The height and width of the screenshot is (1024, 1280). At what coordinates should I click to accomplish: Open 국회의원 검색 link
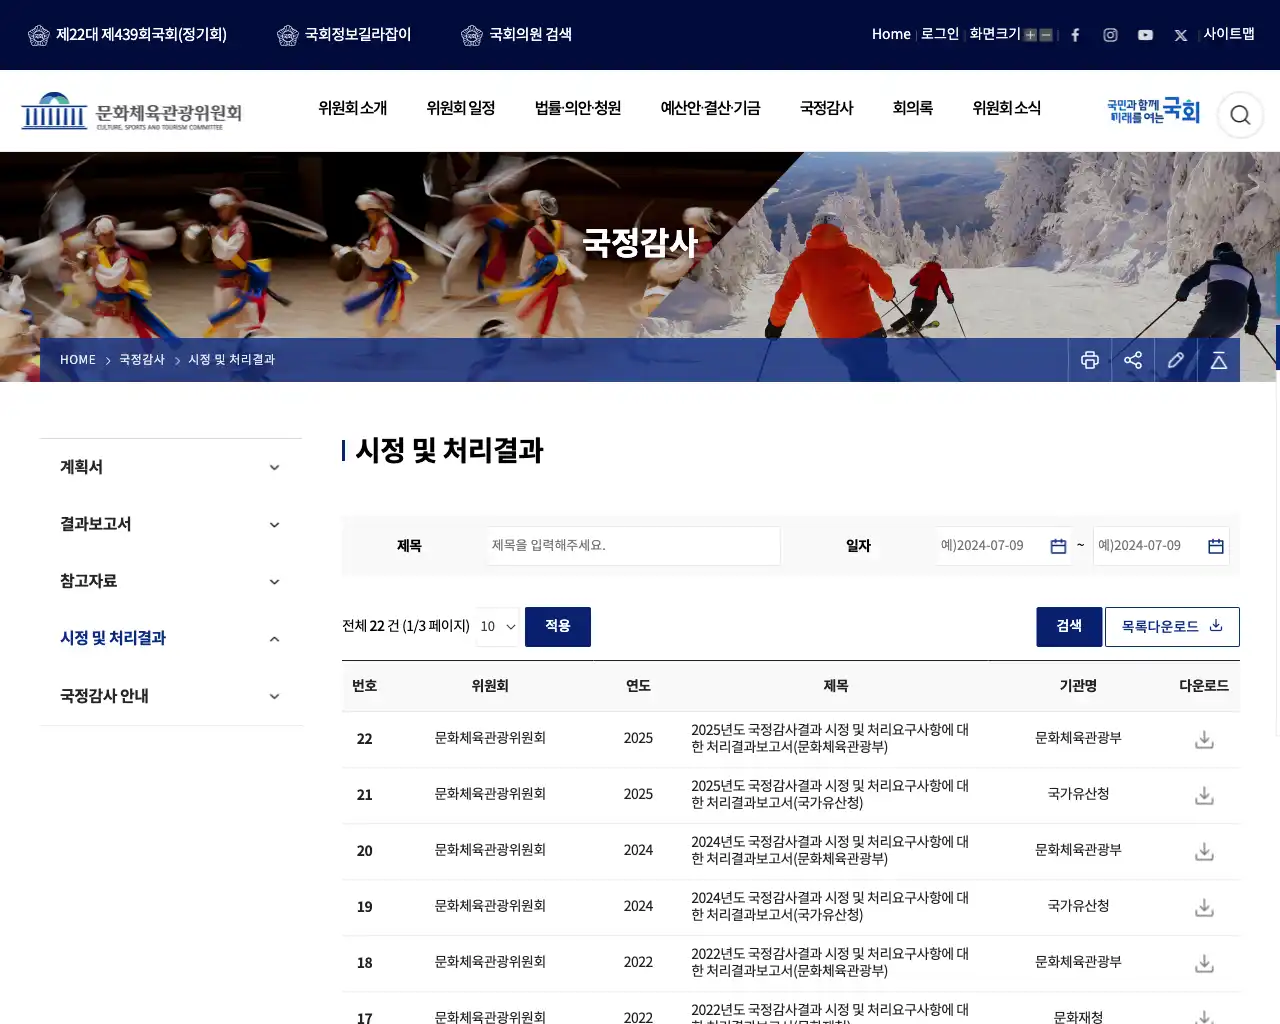click(516, 35)
